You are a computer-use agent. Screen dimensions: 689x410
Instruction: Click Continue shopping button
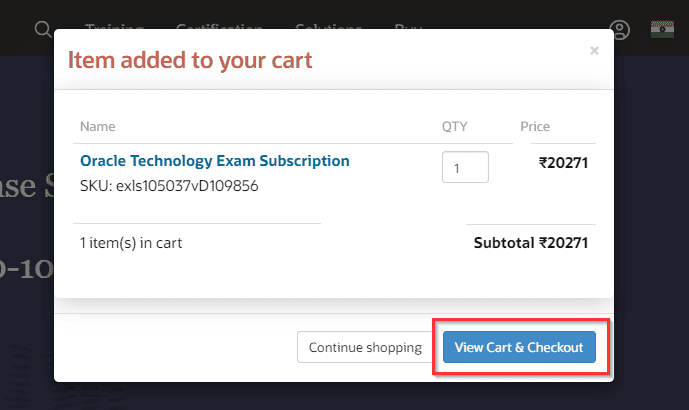point(365,347)
